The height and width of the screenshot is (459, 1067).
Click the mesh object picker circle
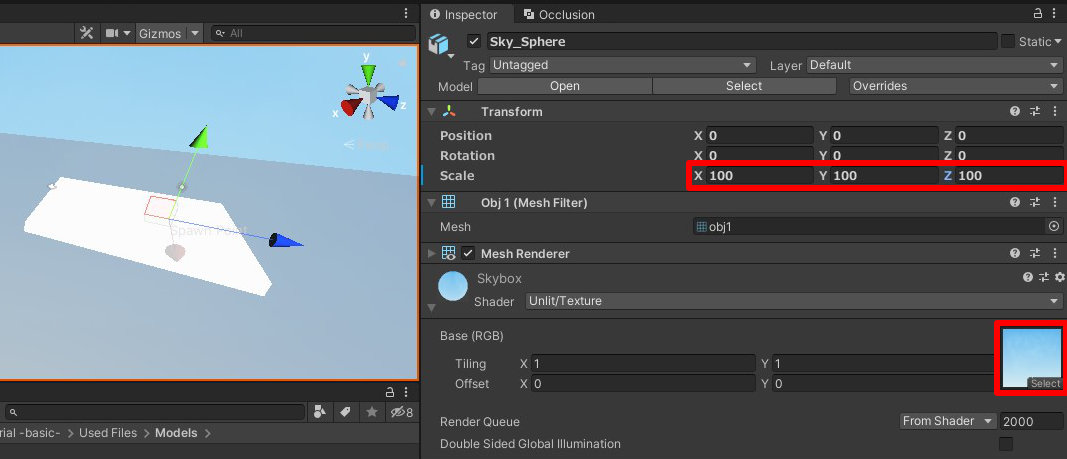coord(1053,227)
